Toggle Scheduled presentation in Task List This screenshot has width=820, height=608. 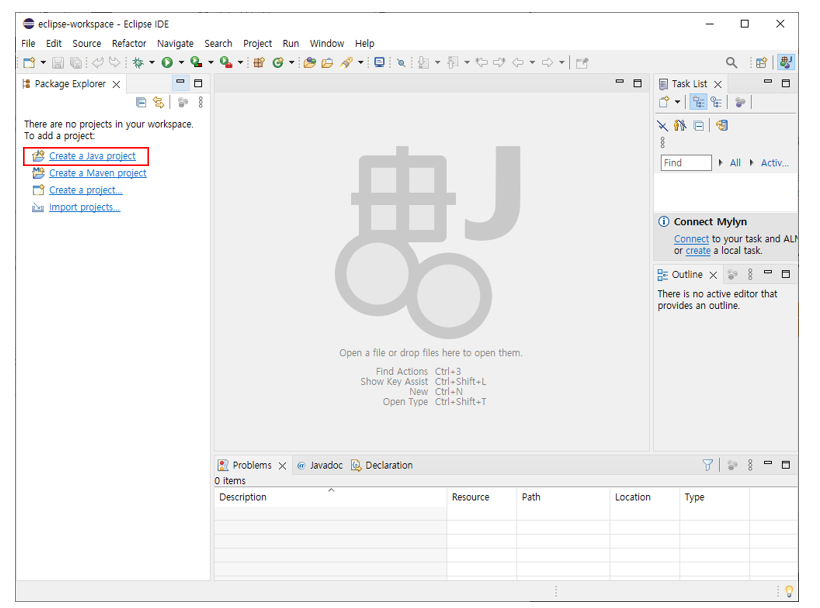click(x=716, y=102)
